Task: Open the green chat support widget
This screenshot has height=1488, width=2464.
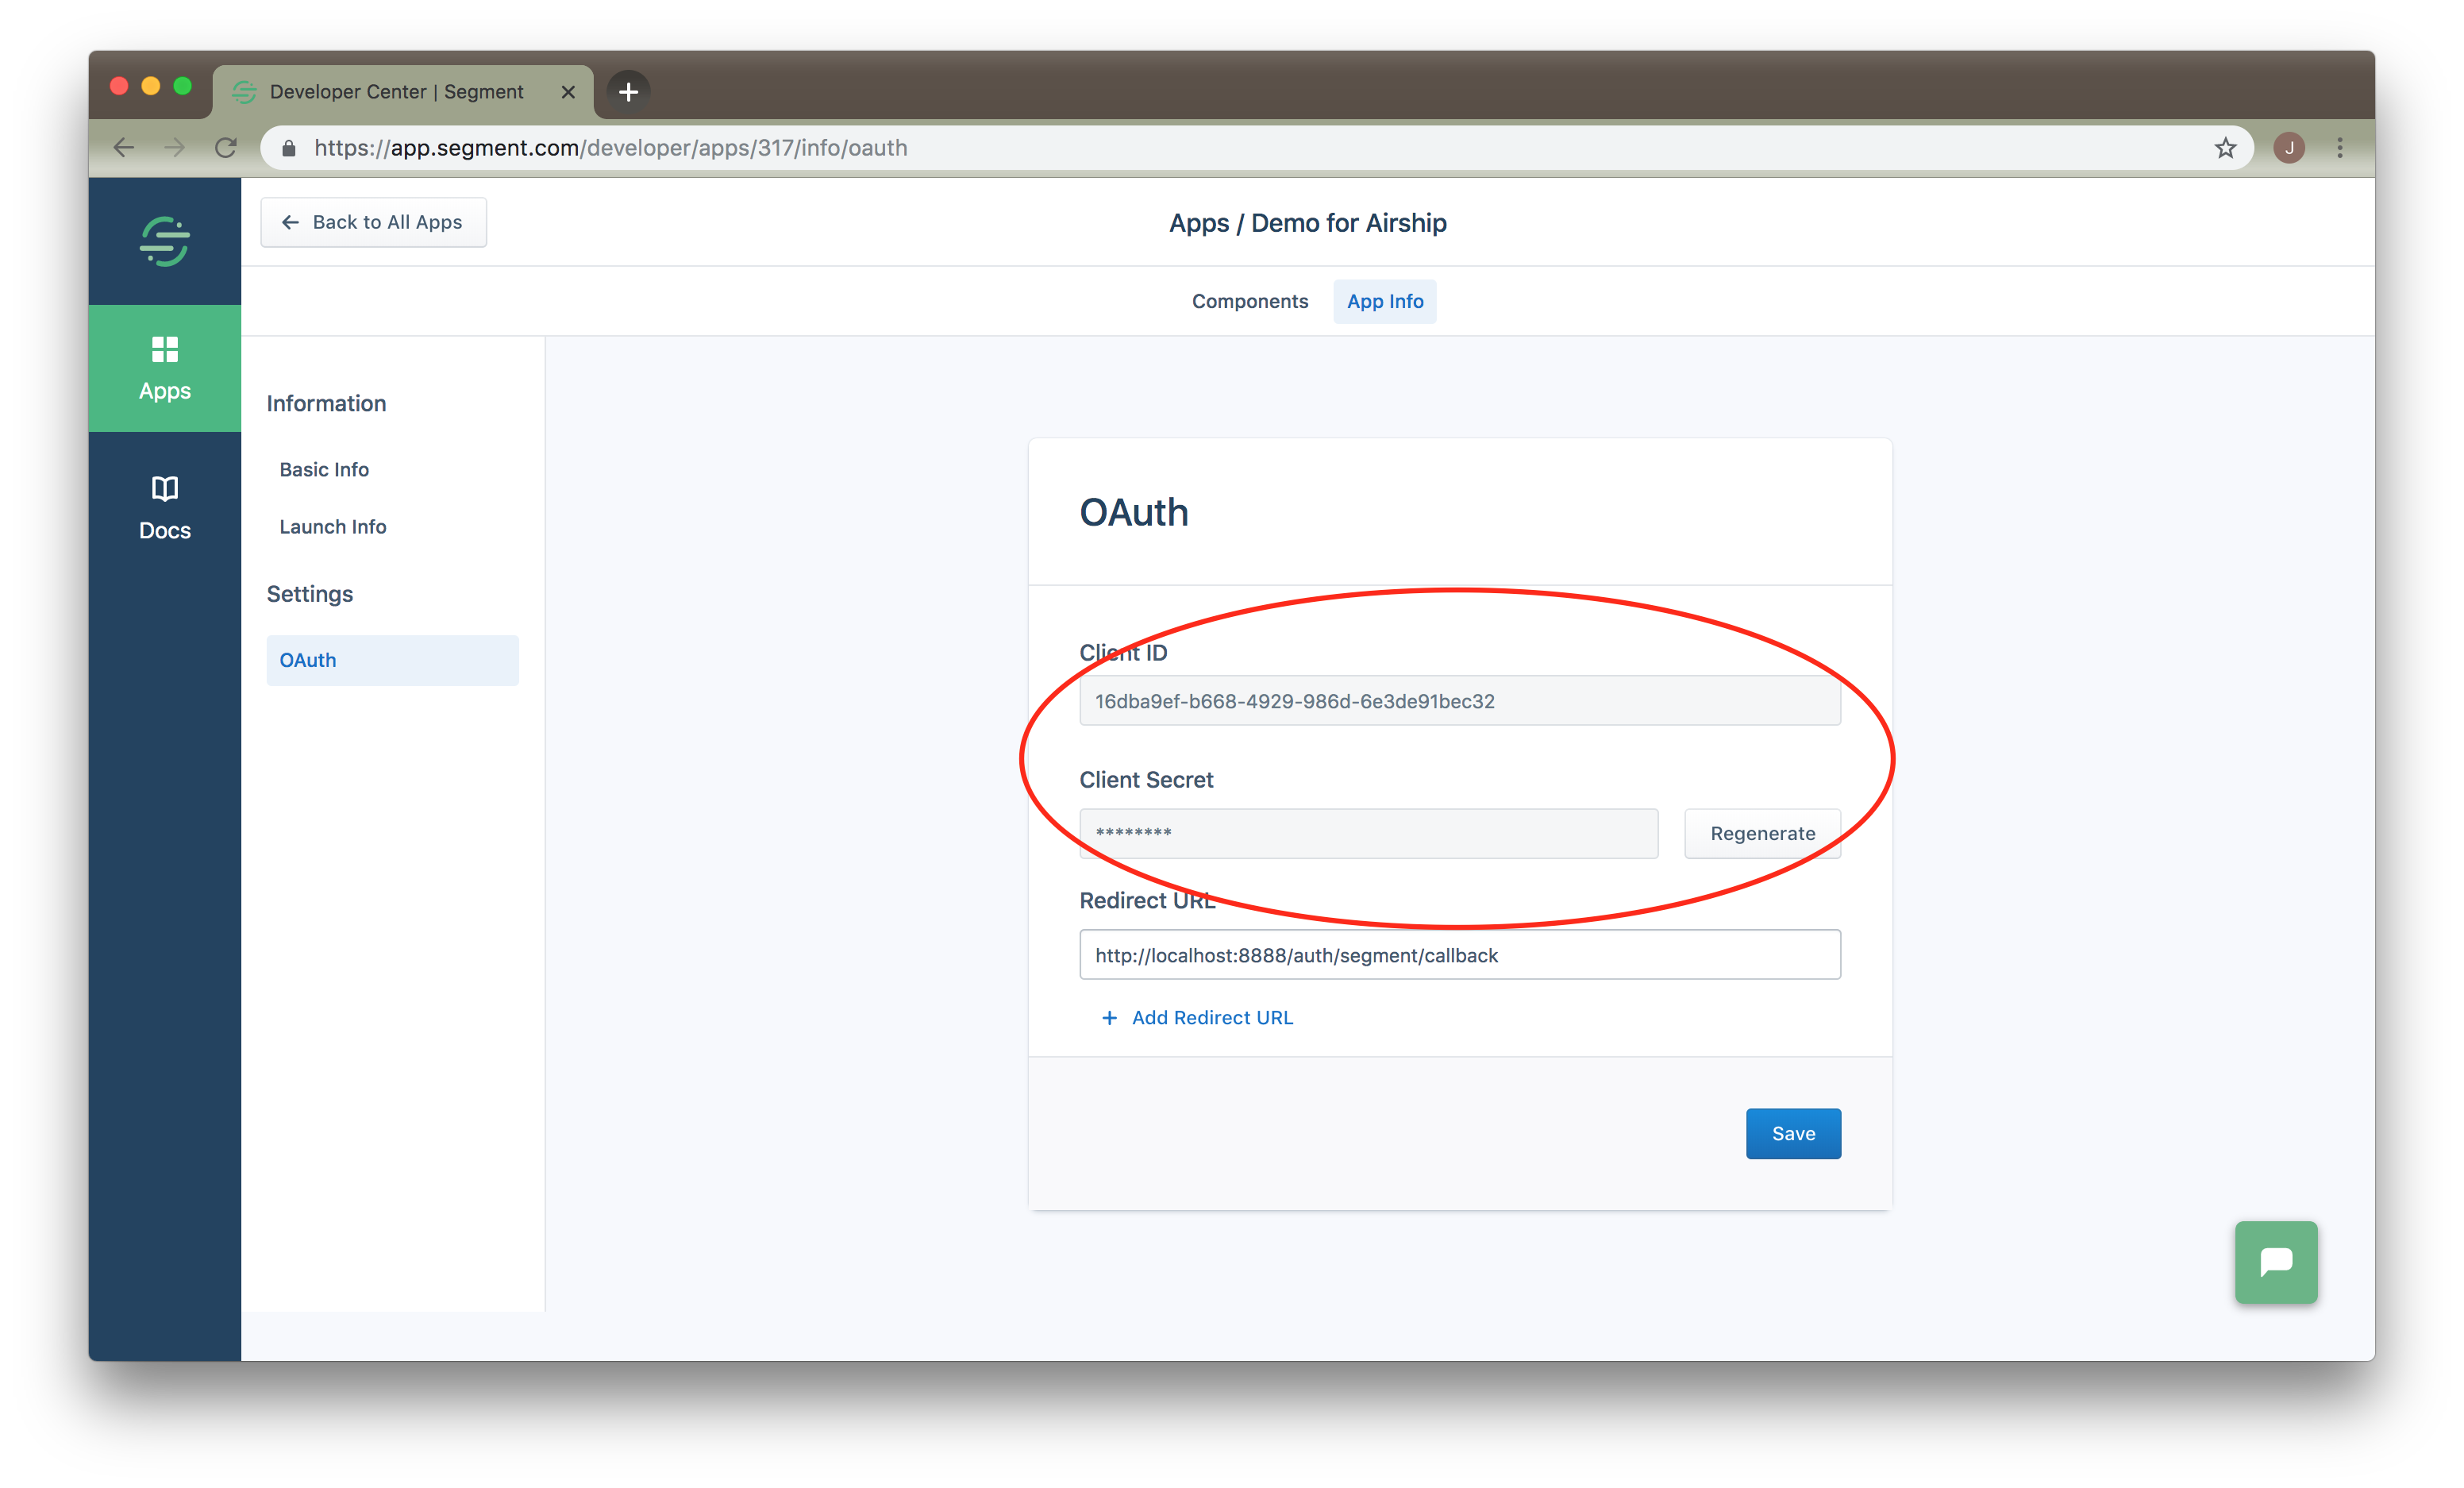Action: [x=2275, y=1261]
